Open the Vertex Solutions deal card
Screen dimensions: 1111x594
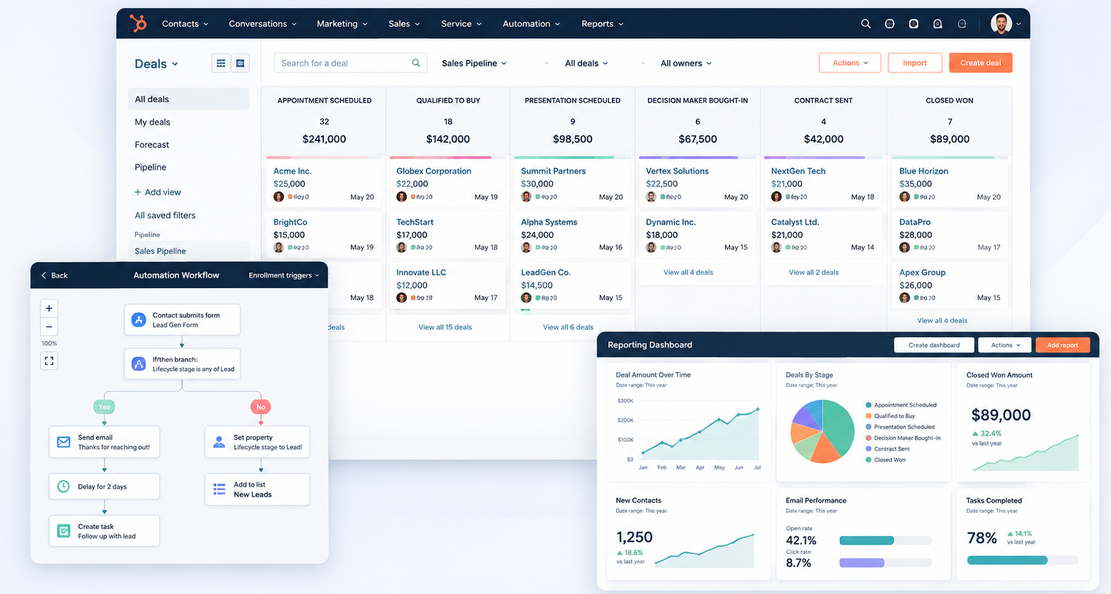coord(697,183)
